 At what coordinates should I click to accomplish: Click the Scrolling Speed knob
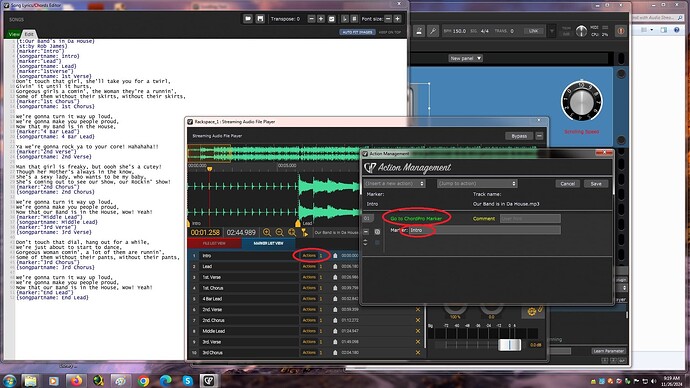click(x=582, y=102)
